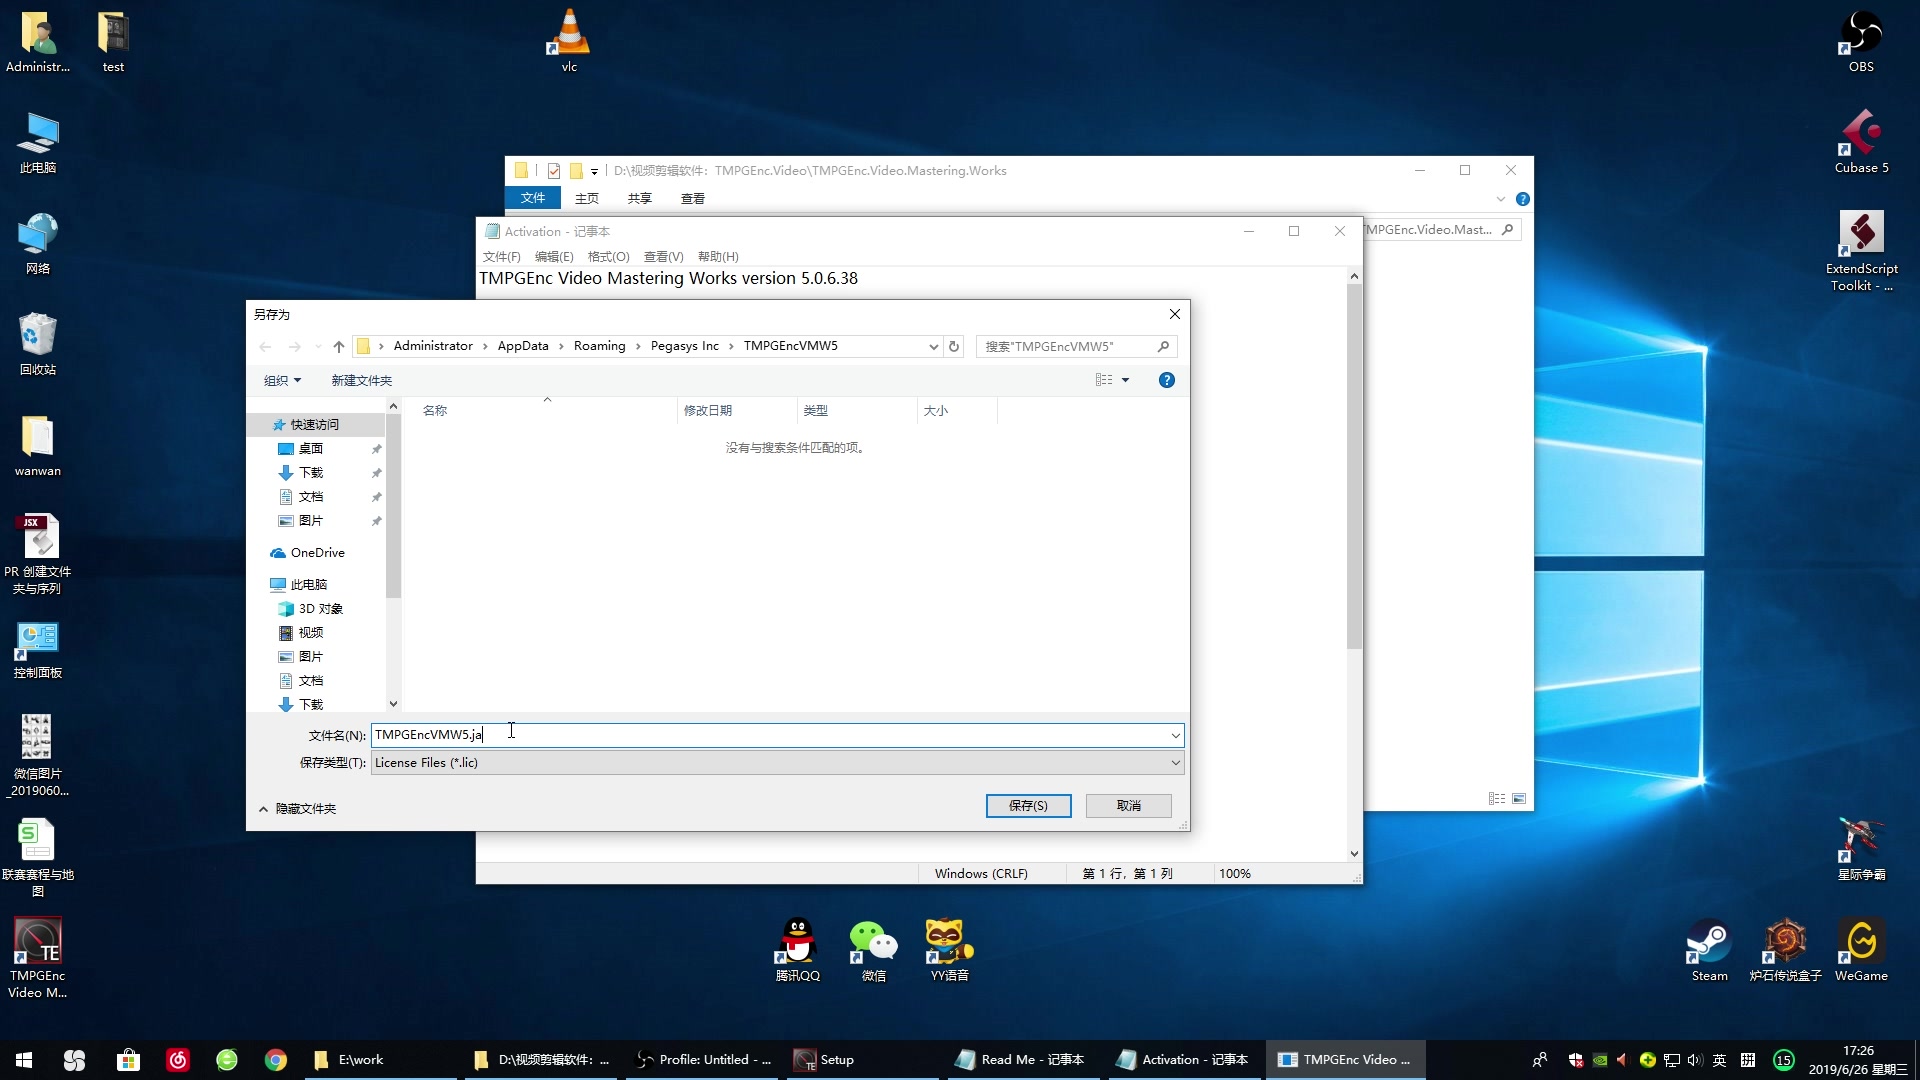Open the view options dropdown arrow
The image size is (1920, 1080).
coord(1125,380)
